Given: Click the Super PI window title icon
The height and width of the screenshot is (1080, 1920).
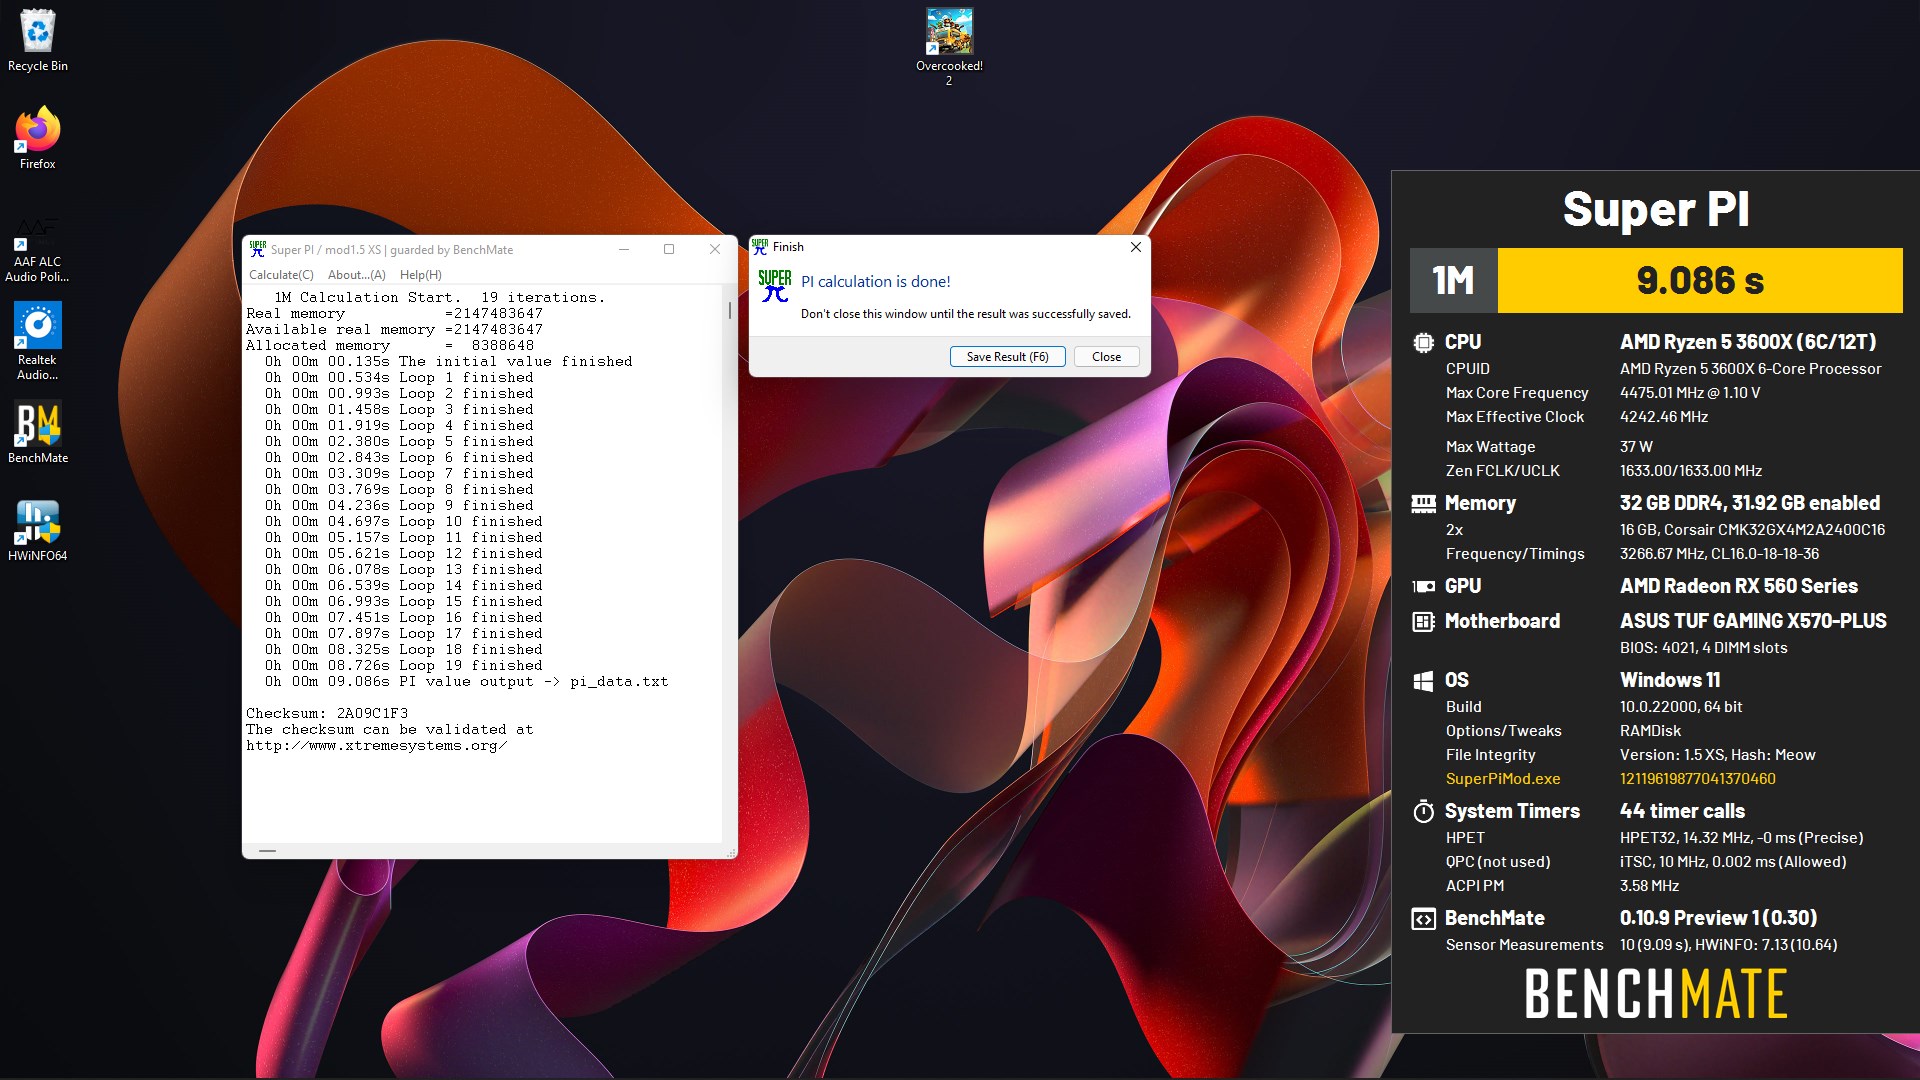Looking at the screenshot, I should (x=258, y=249).
